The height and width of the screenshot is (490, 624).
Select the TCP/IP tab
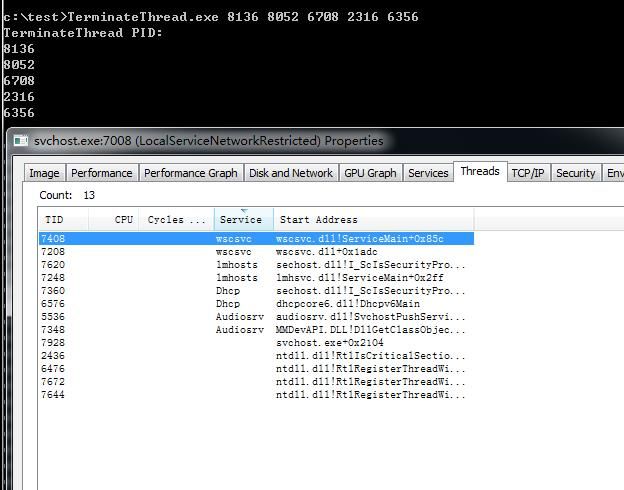pos(528,173)
